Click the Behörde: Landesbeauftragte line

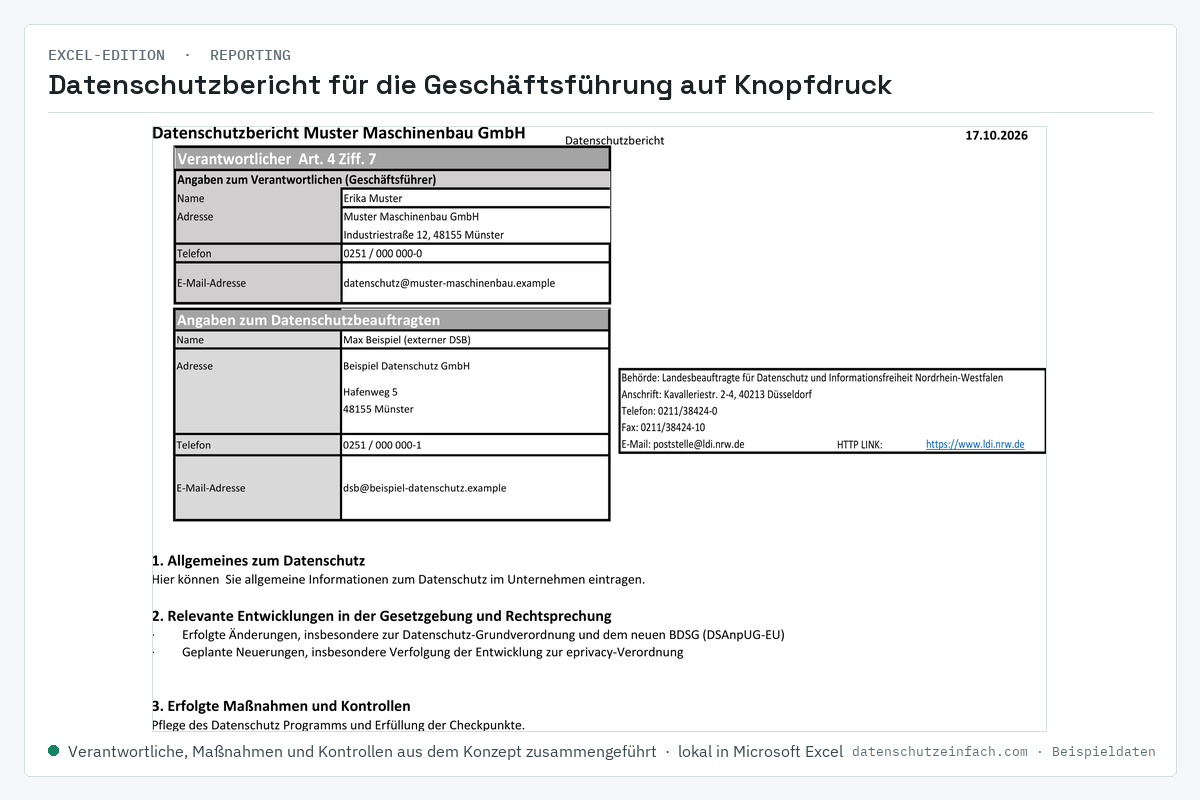click(x=812, y=378)
